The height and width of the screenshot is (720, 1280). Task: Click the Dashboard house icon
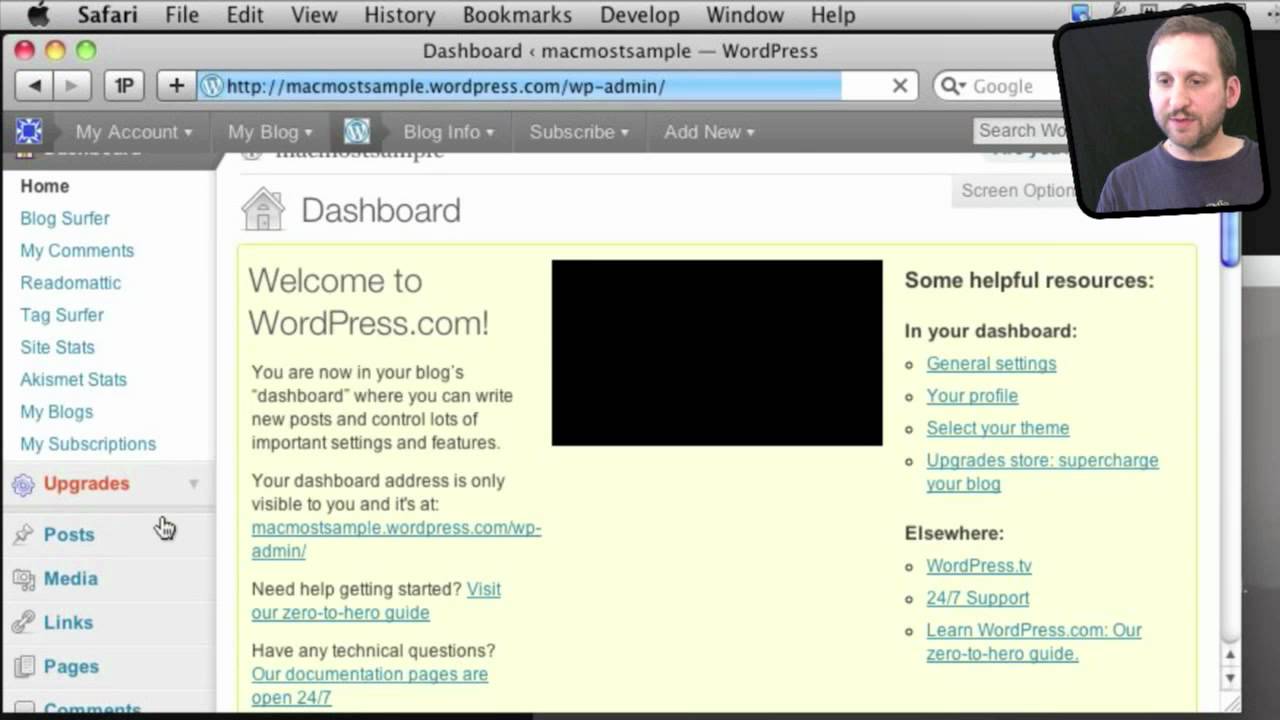click(x=263, y=210)
